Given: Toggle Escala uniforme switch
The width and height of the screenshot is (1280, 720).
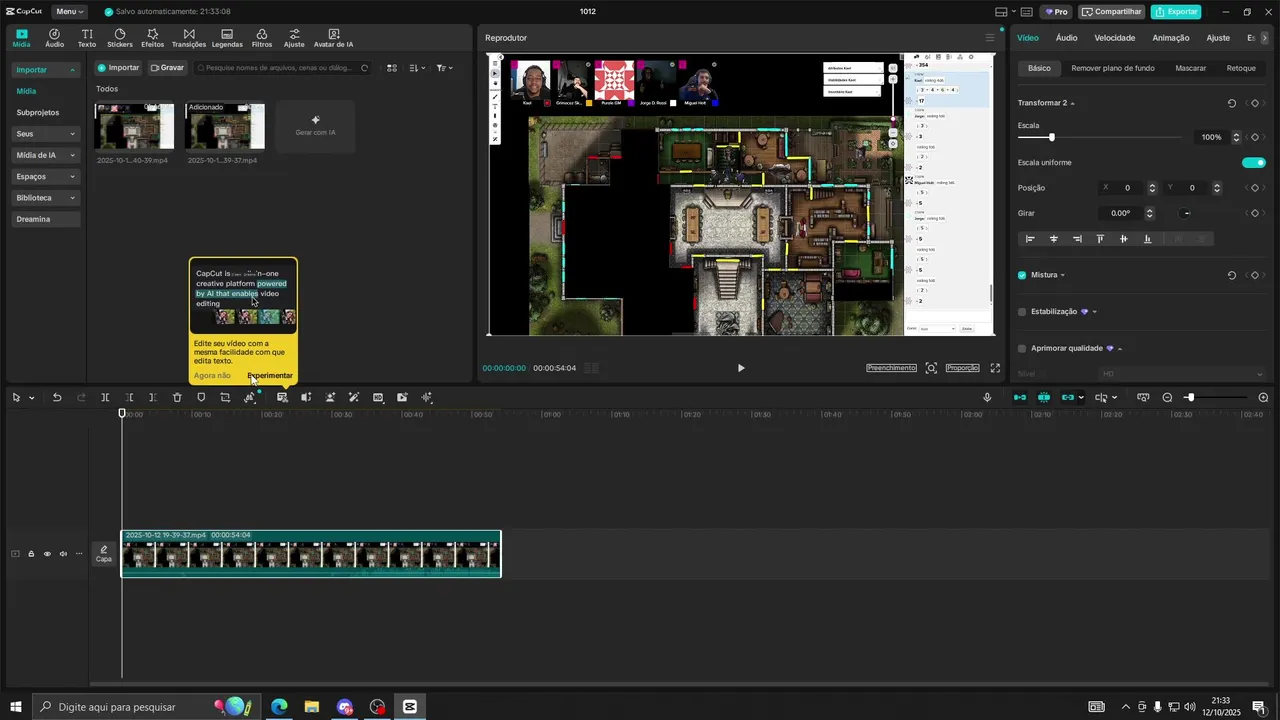Looking at the screenshot, I should 1254,162.
